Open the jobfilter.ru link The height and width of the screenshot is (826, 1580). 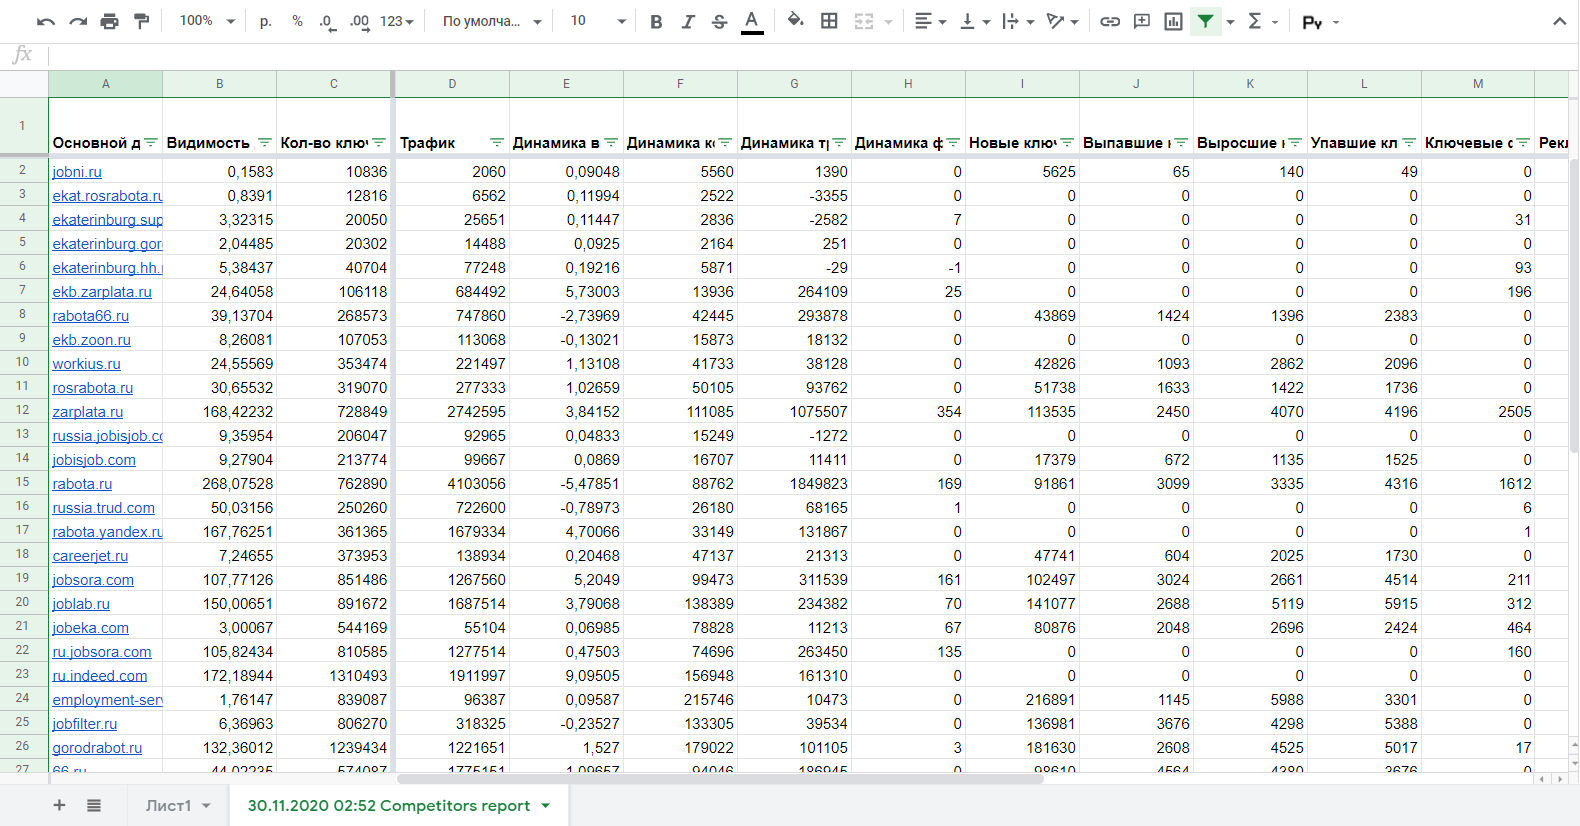[x=85, y=724]
